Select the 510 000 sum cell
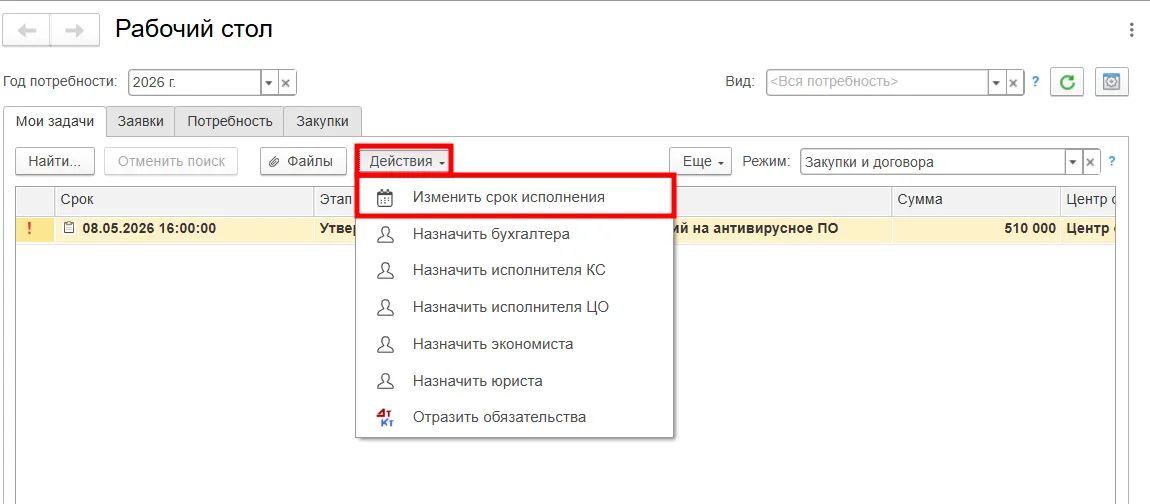This screenshot has height=504, width=1150. [x=976, y=229]
